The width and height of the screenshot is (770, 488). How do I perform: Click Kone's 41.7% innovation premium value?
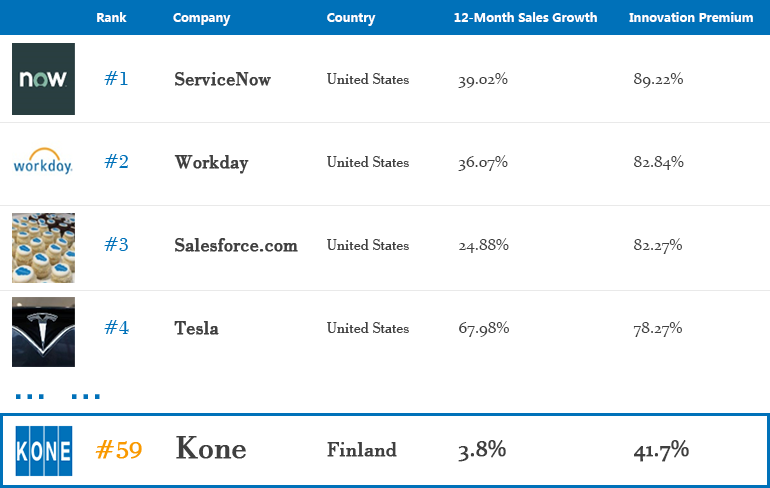661,450
